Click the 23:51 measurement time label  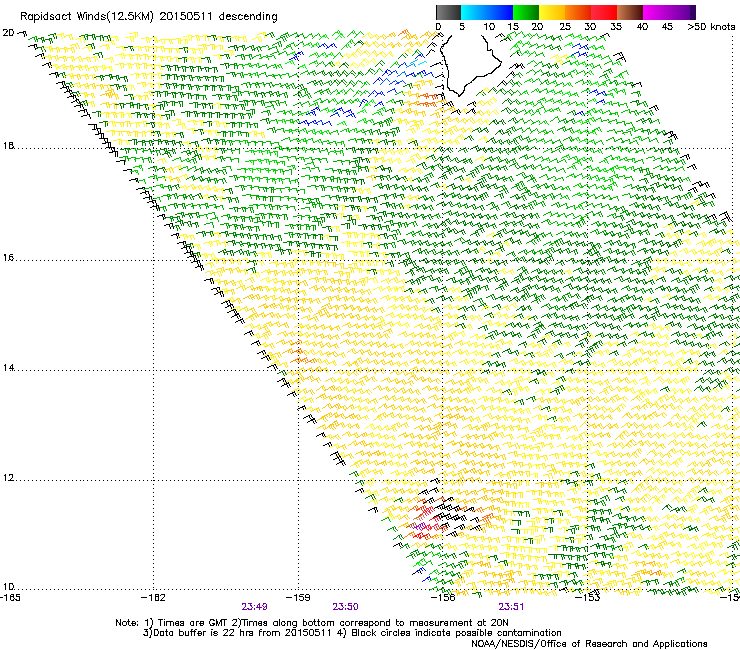511,607
